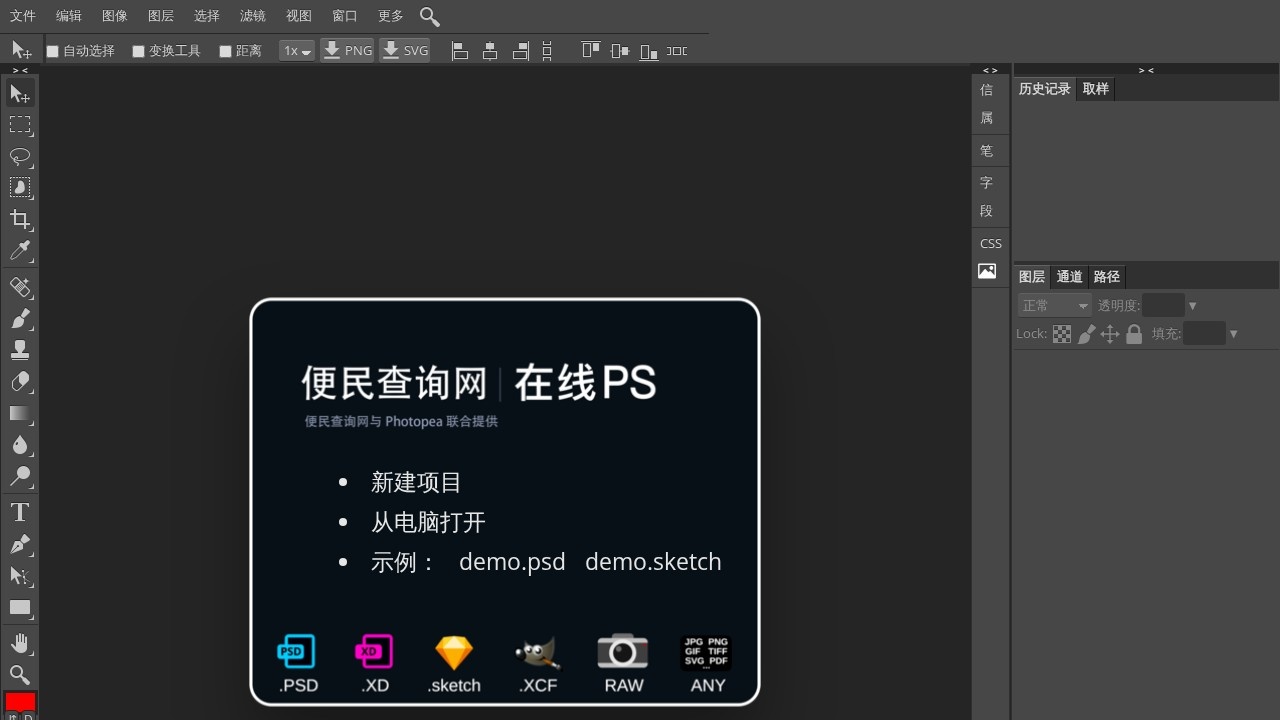1280x720 pixels.
Task: Click align top edges icon
Action: (x=591, y=51)
